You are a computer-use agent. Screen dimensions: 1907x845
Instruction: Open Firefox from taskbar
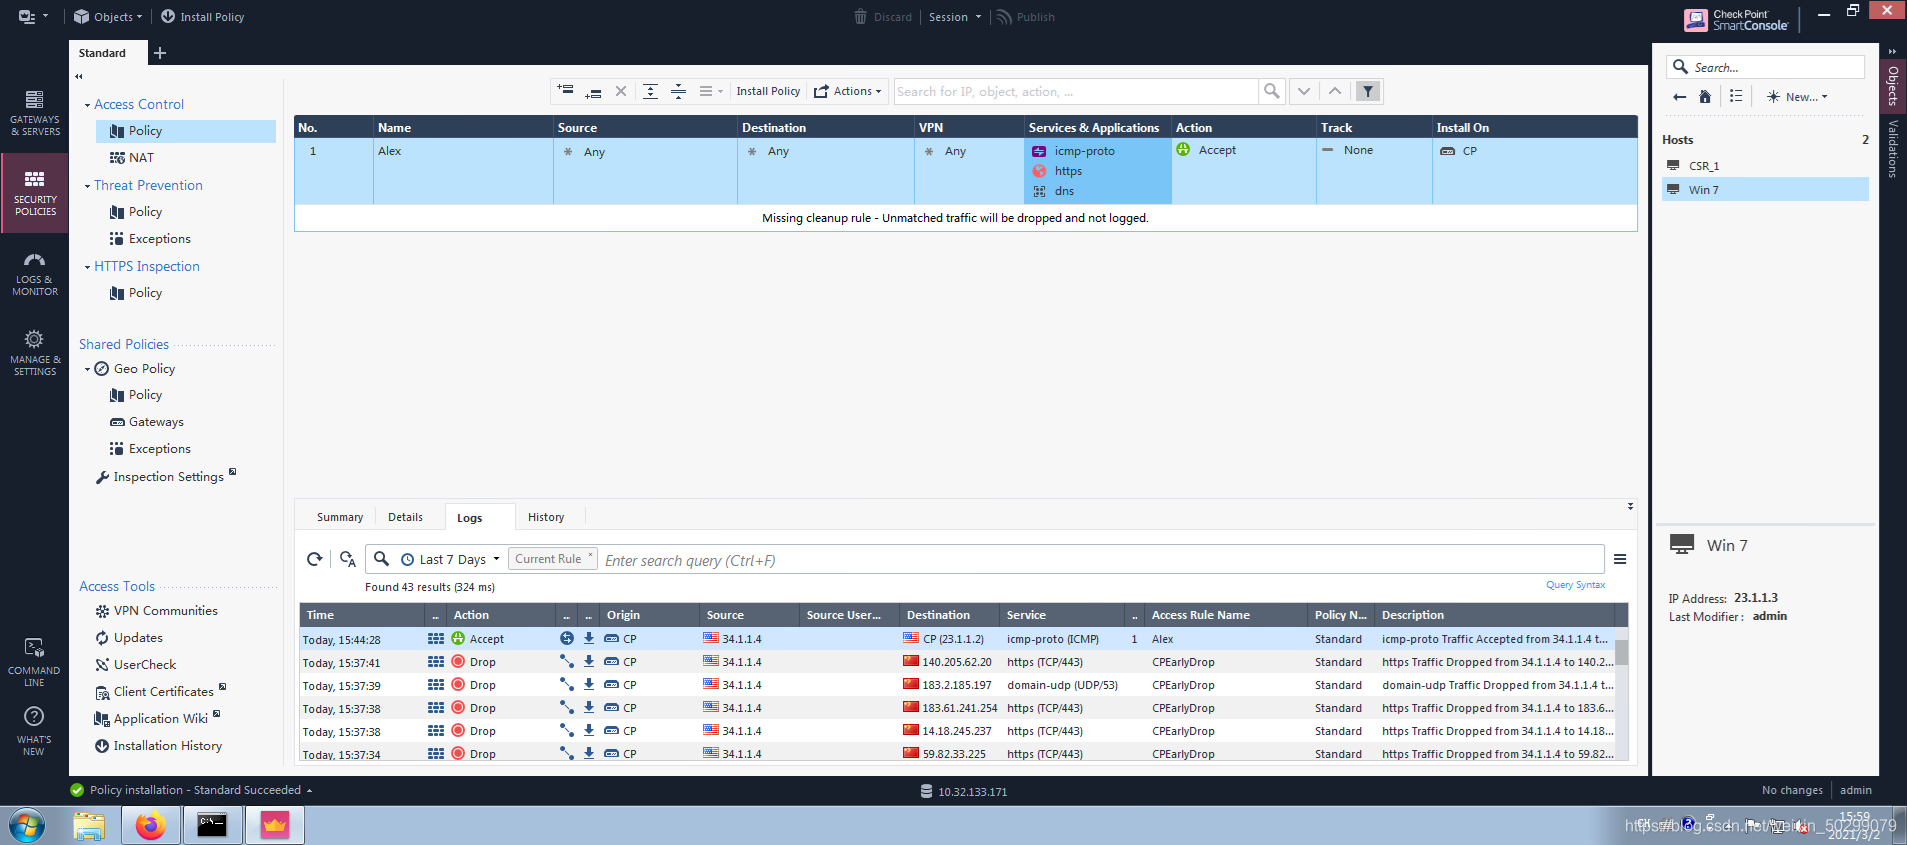coord(151,825)
